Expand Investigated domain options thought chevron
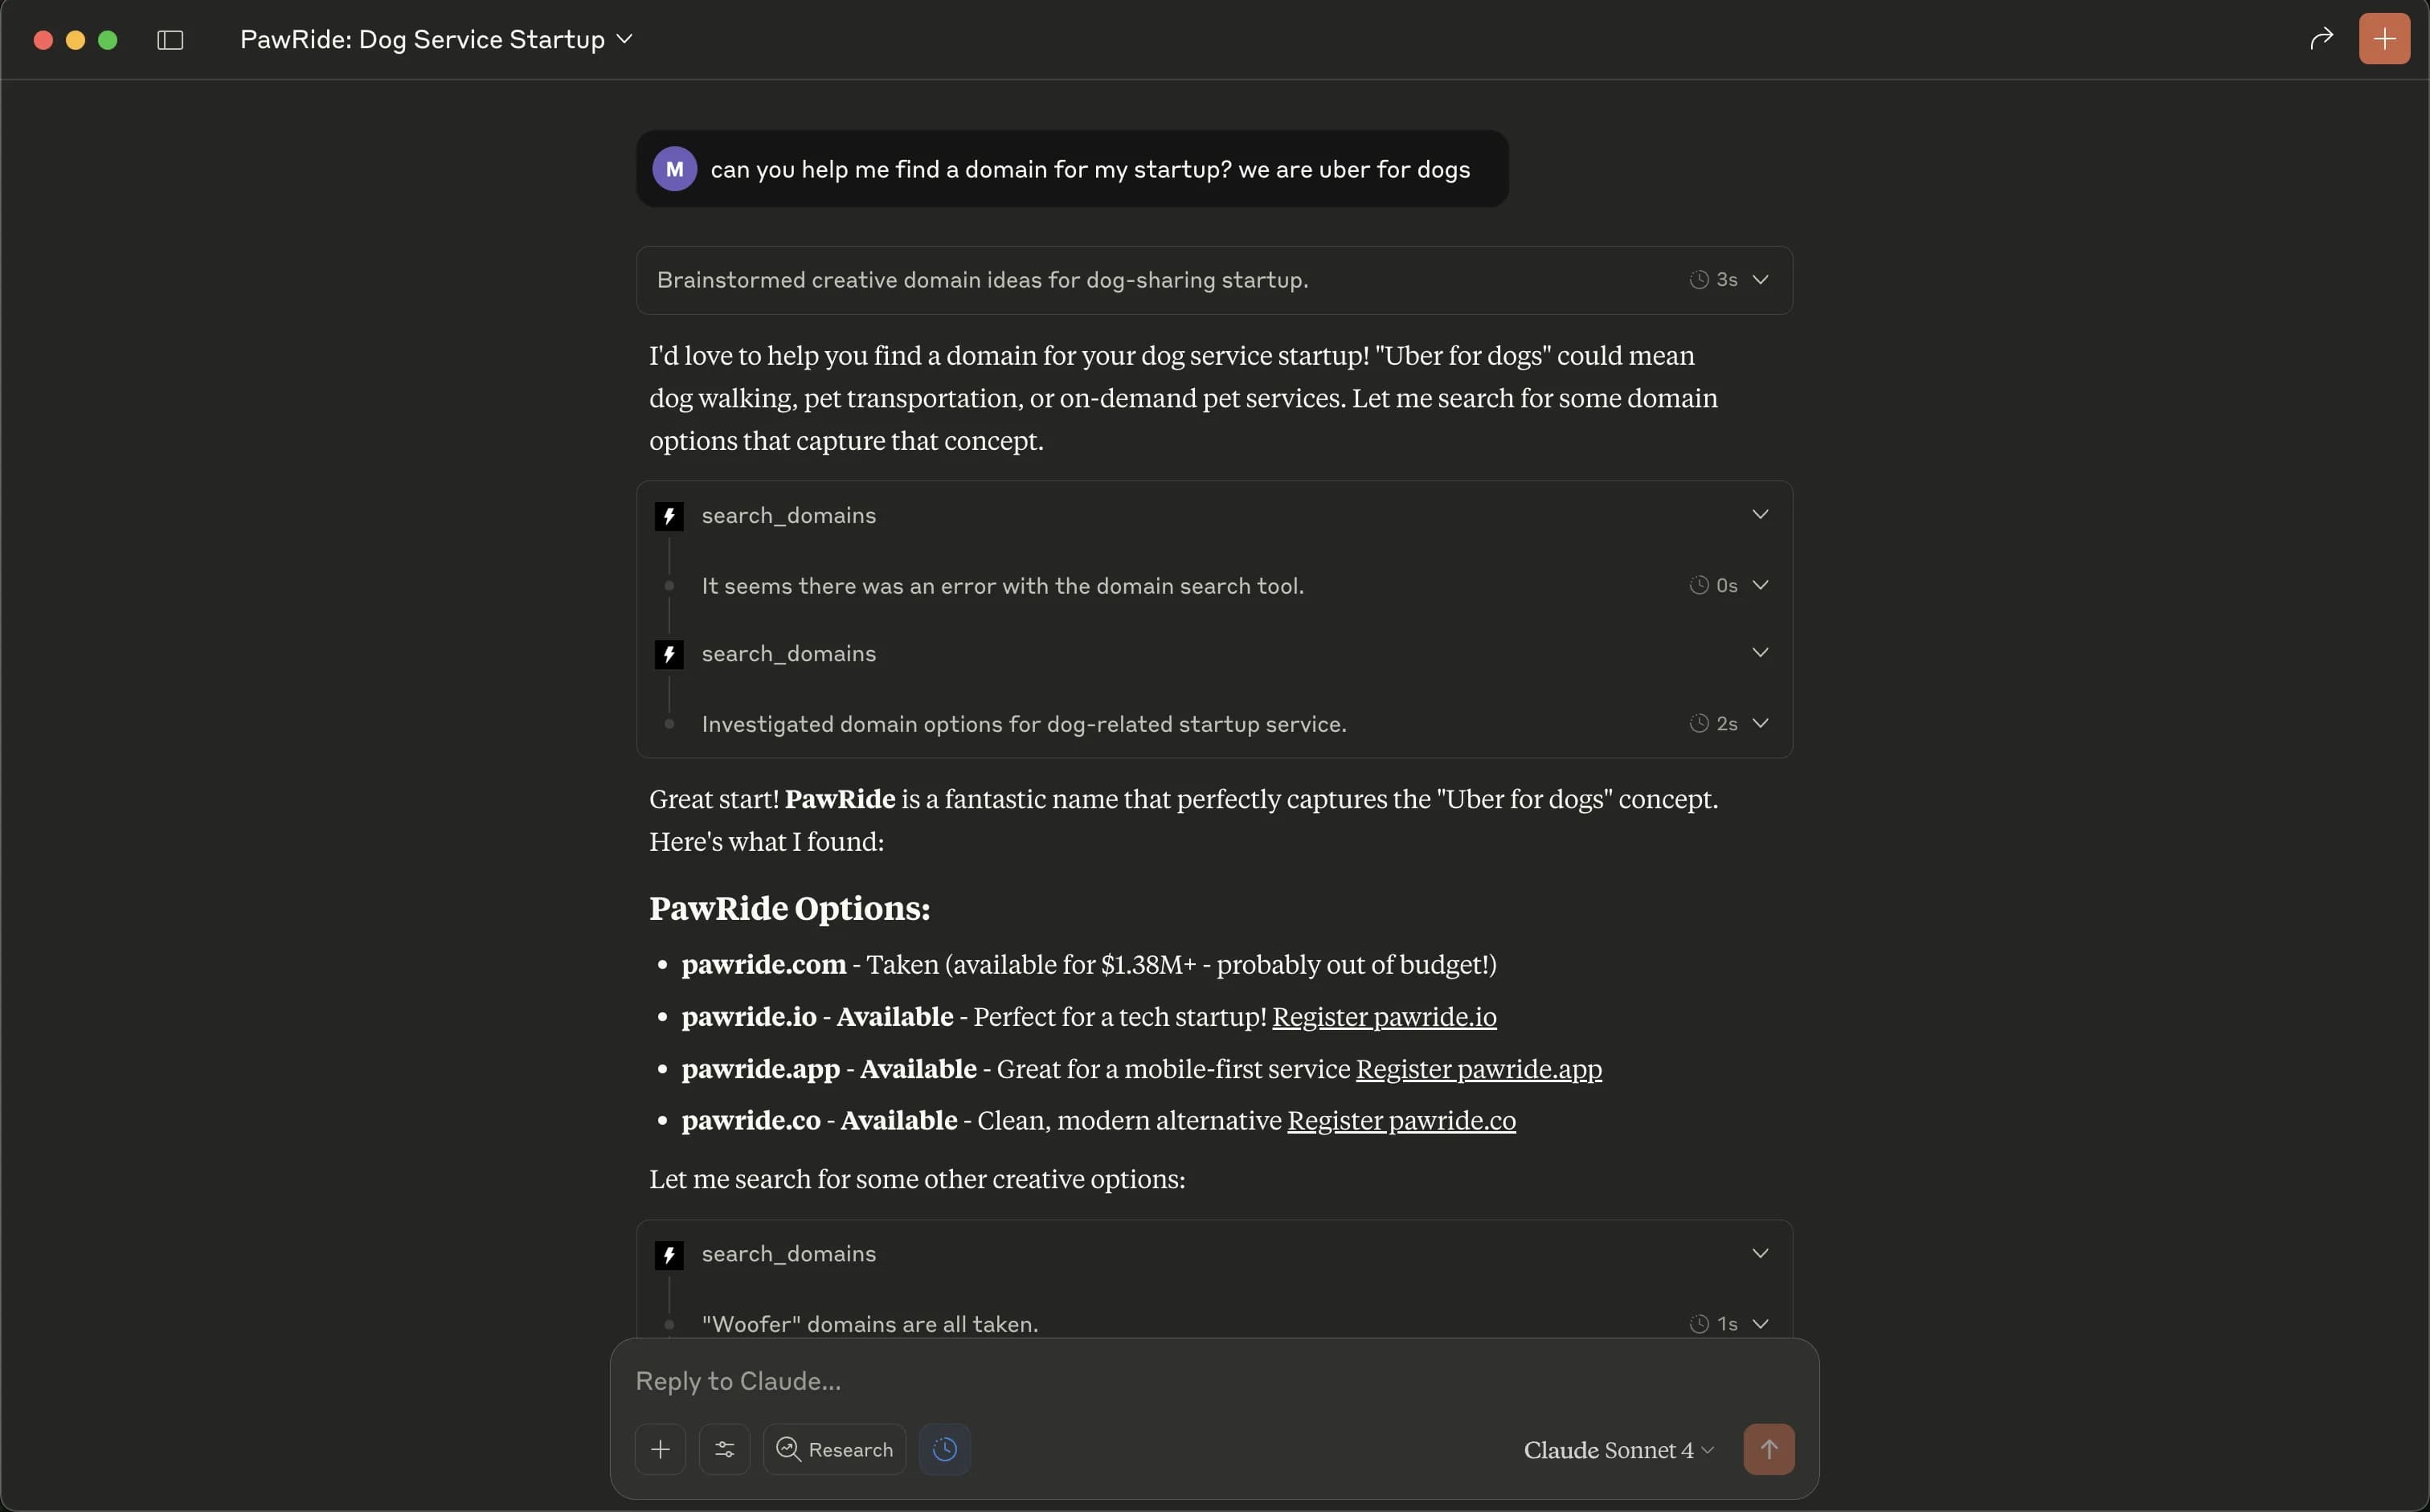 coord(1760,723)
